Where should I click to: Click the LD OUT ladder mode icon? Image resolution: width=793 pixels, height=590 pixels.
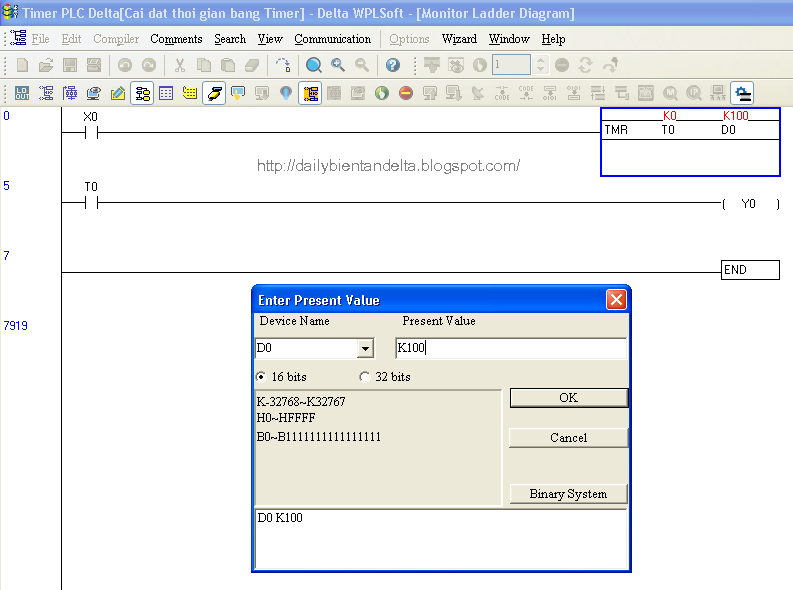point(22,93)
